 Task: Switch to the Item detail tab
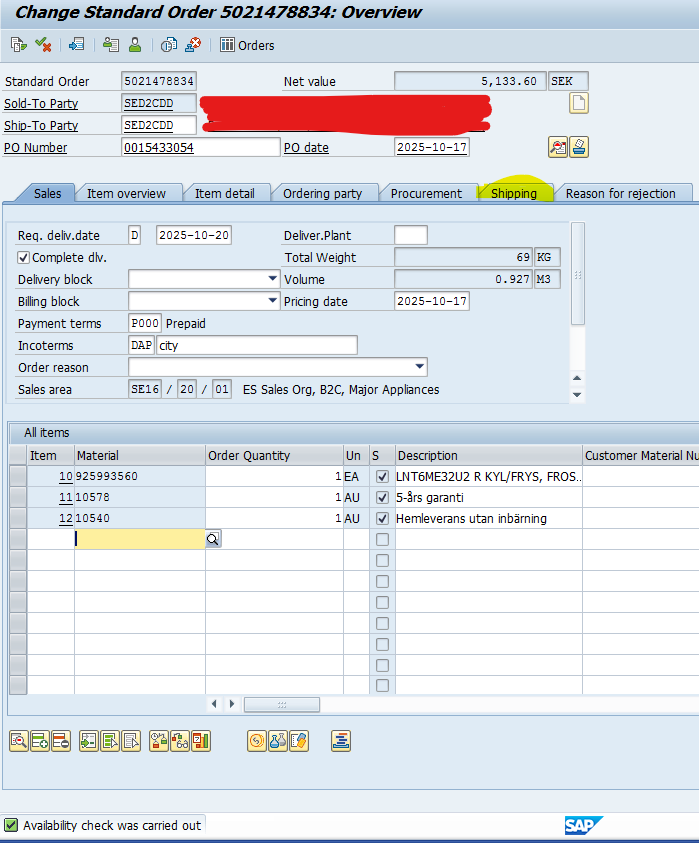point(225,194)
